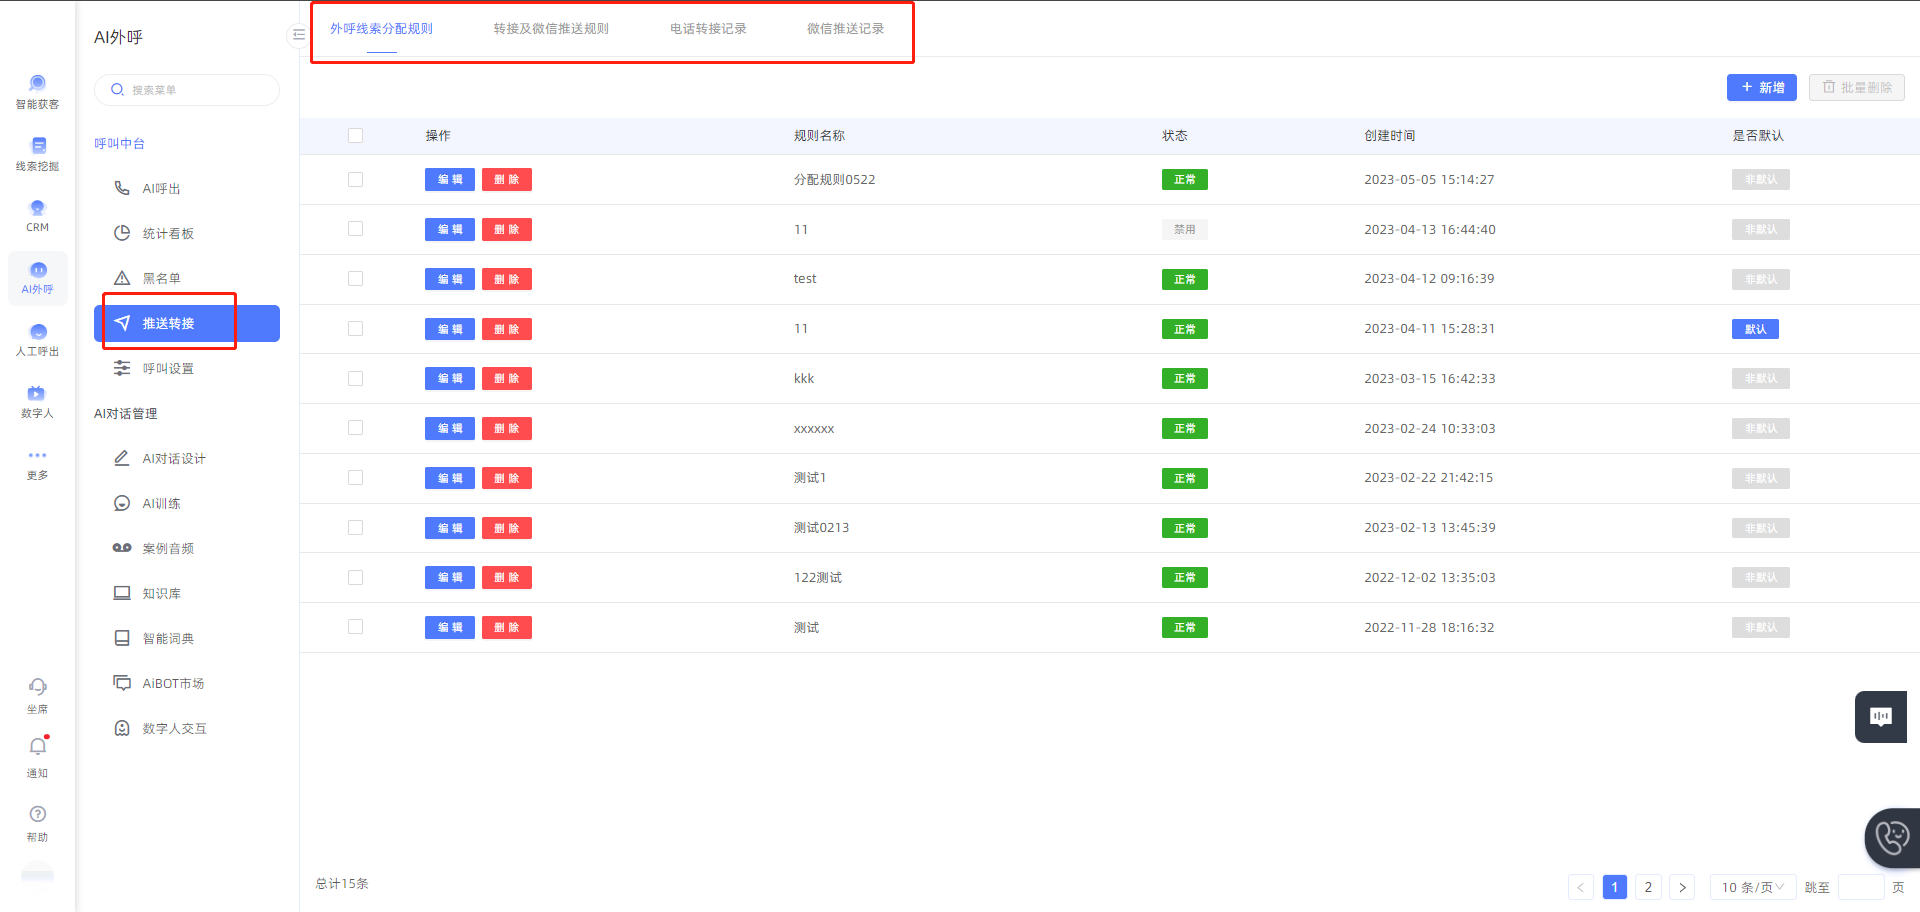Click the 规则名称 column header

819,136
